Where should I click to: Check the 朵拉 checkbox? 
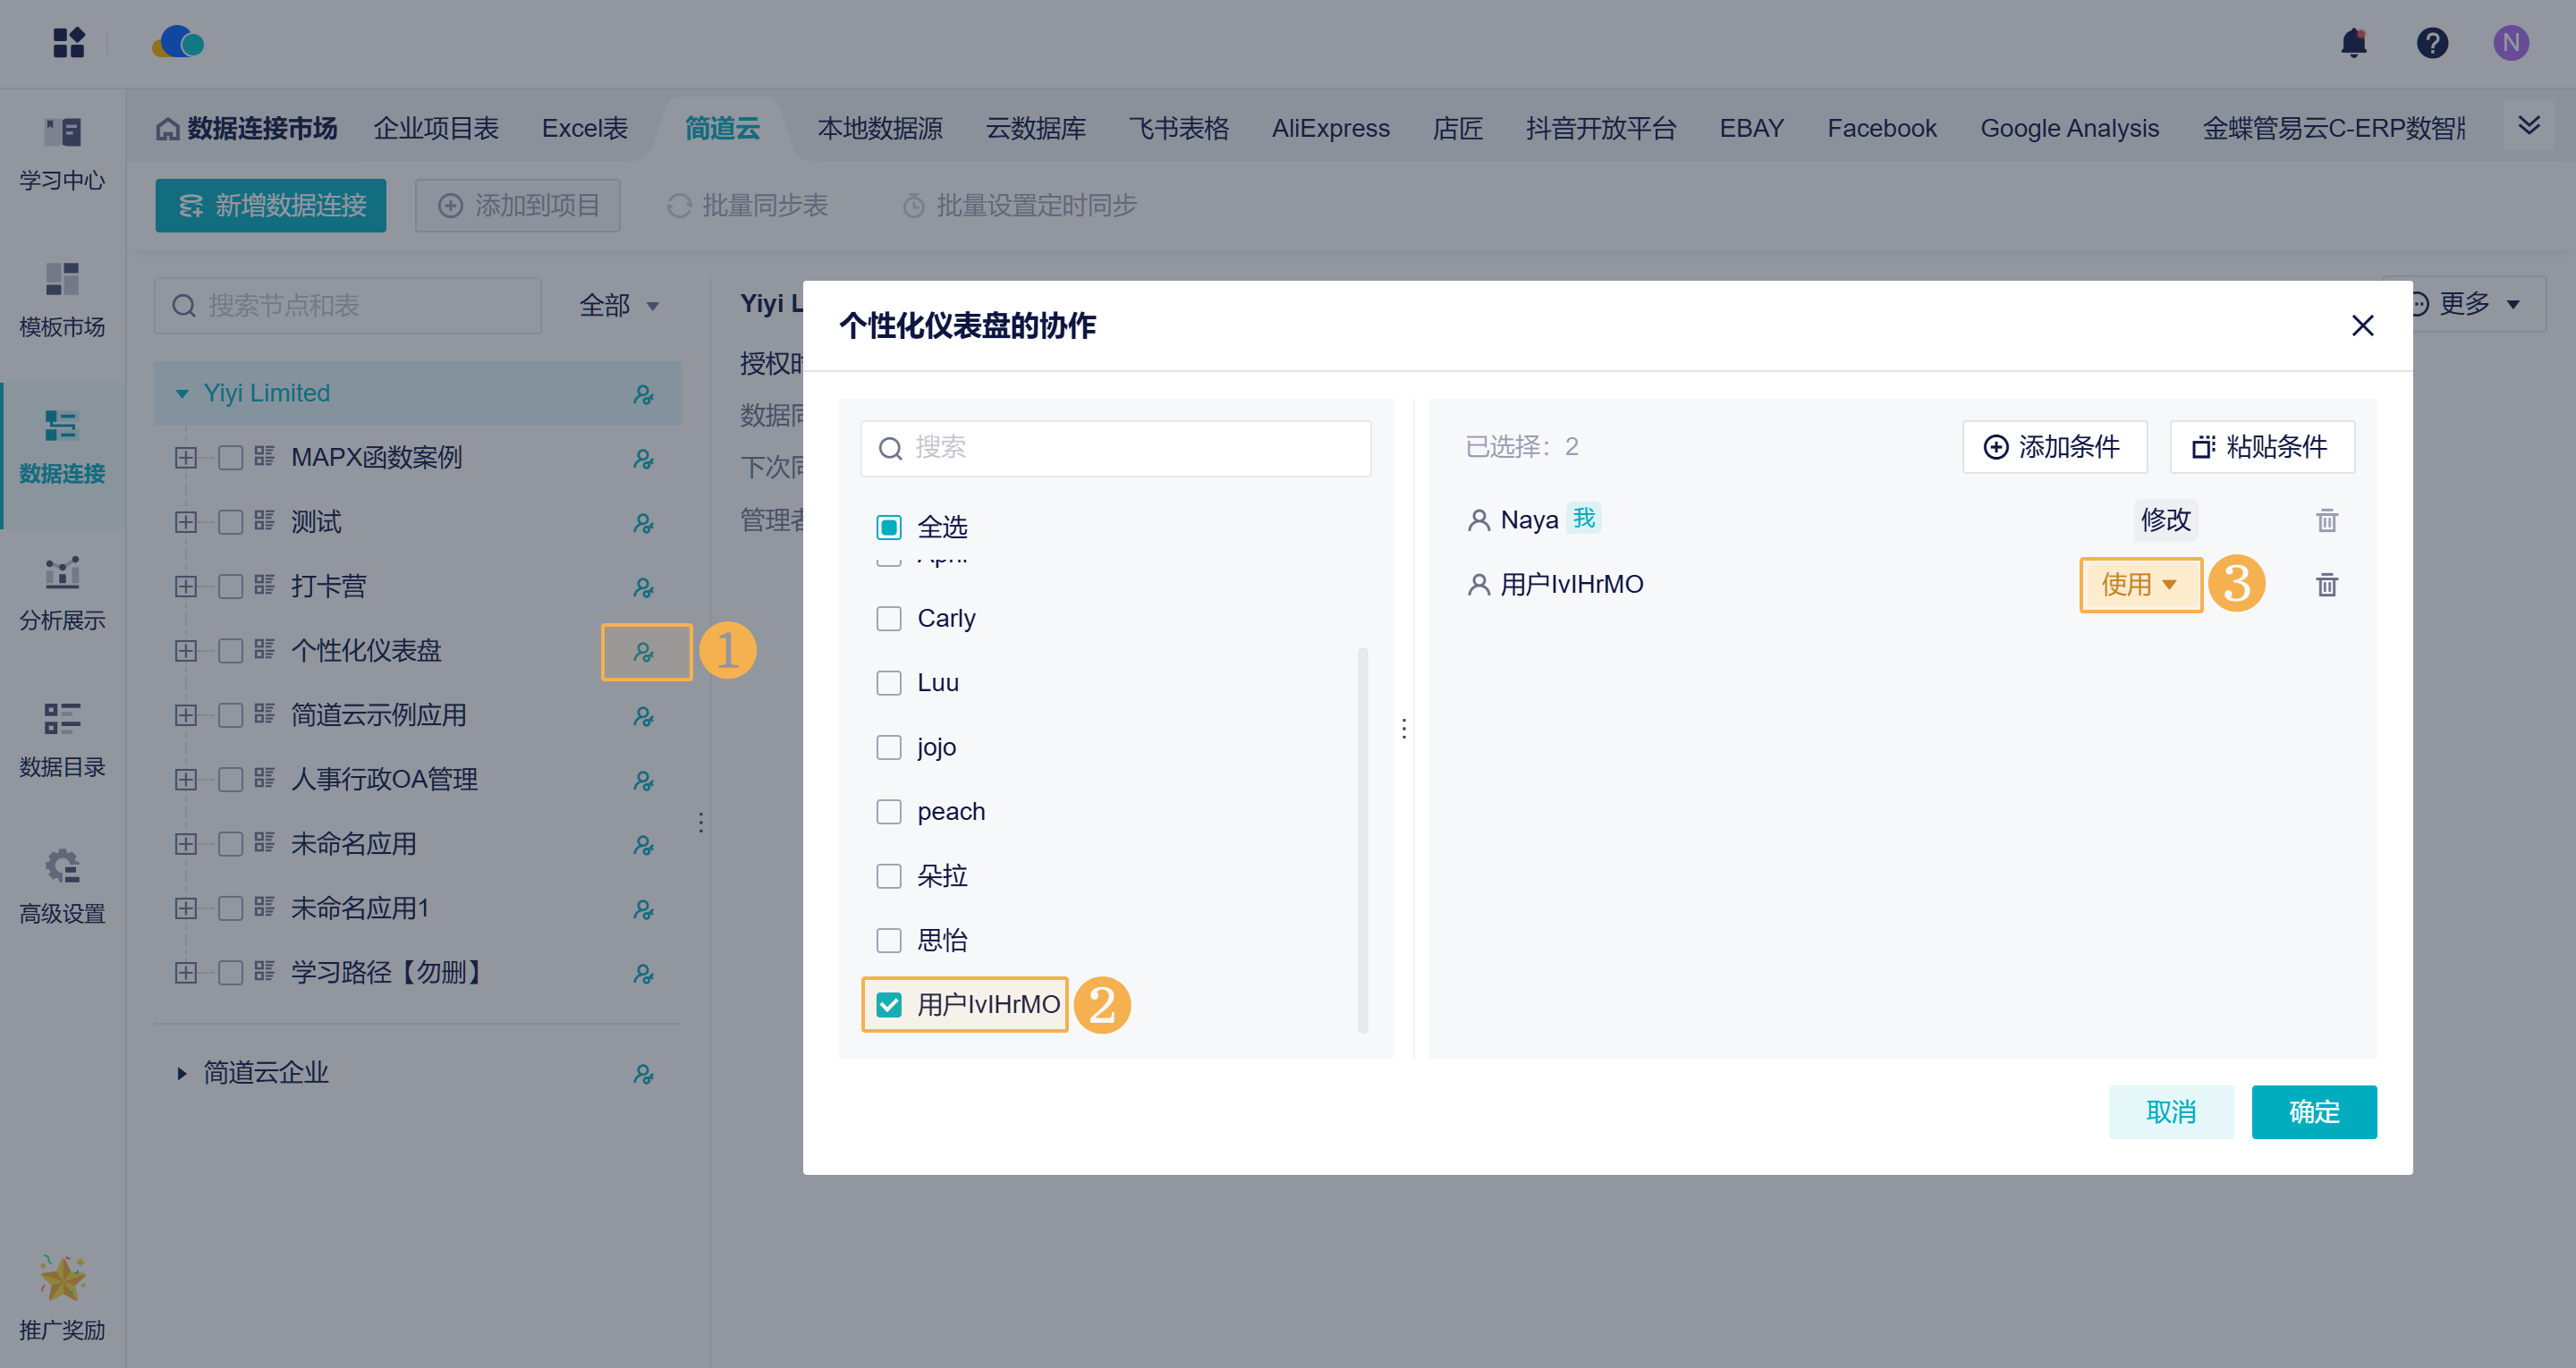coord(888,876)
